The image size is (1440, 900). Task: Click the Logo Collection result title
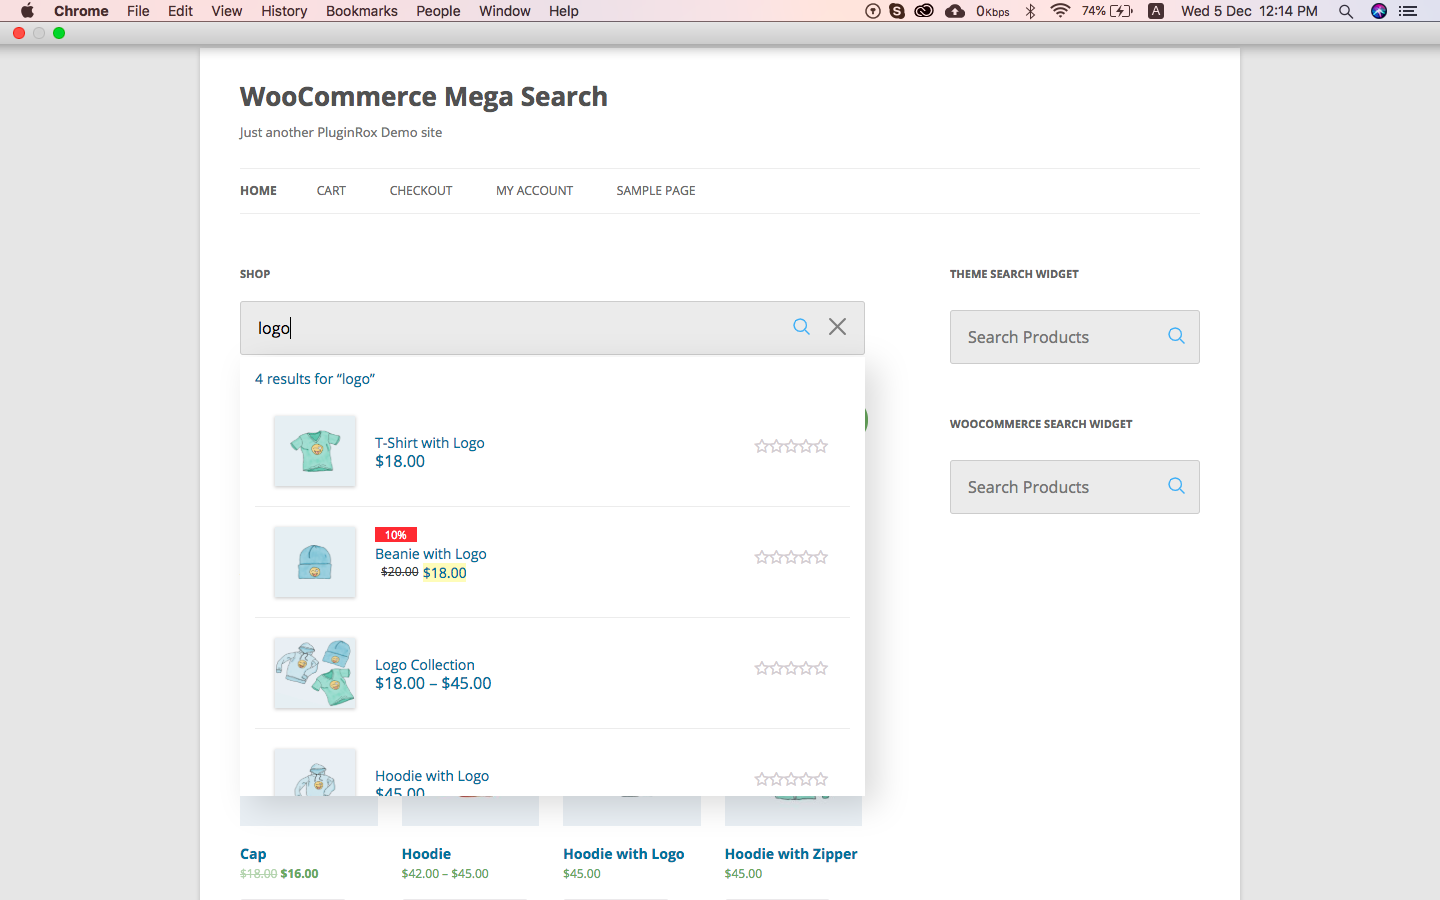(x=425, y=665)
